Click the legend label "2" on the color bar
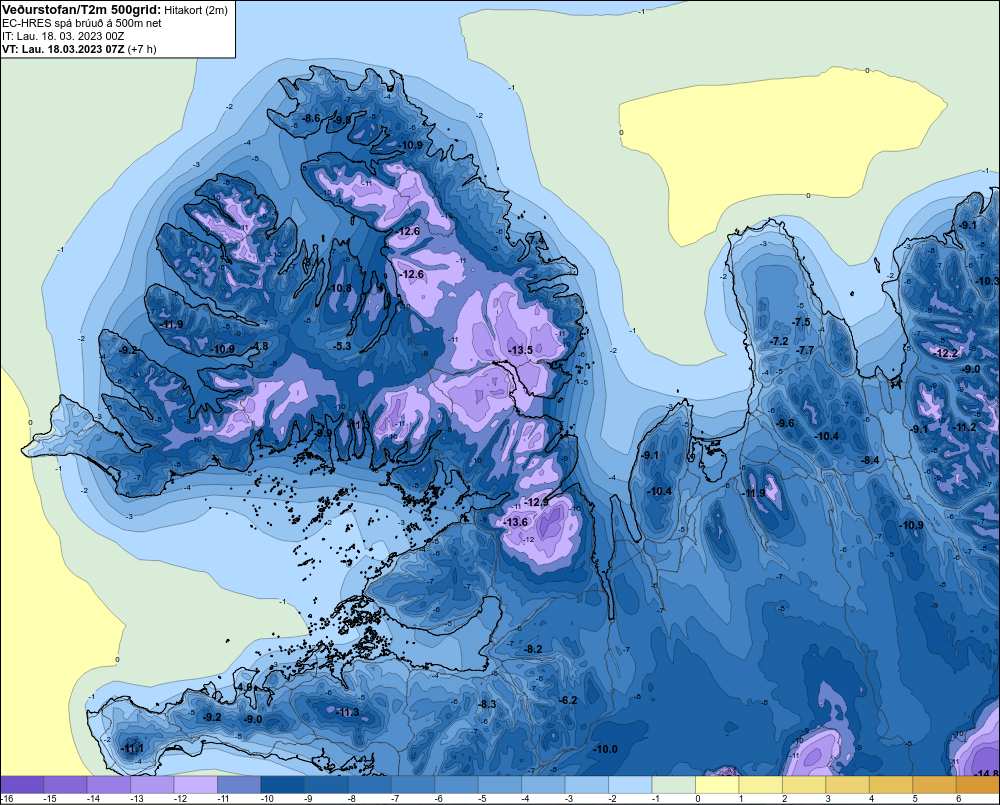 click(784, 799)
